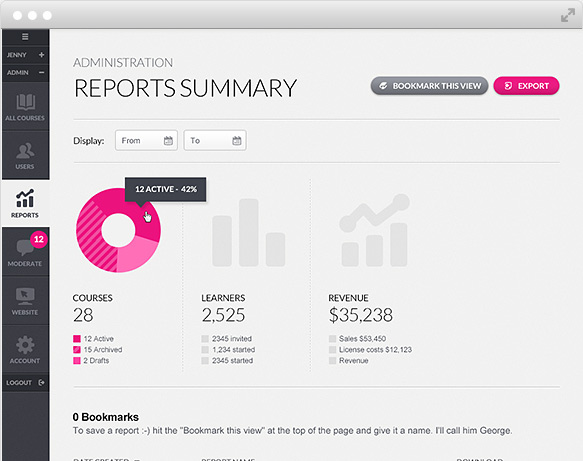Screen dimensions: 583x461
Task: Click the From date field
Action: [146, 141]
